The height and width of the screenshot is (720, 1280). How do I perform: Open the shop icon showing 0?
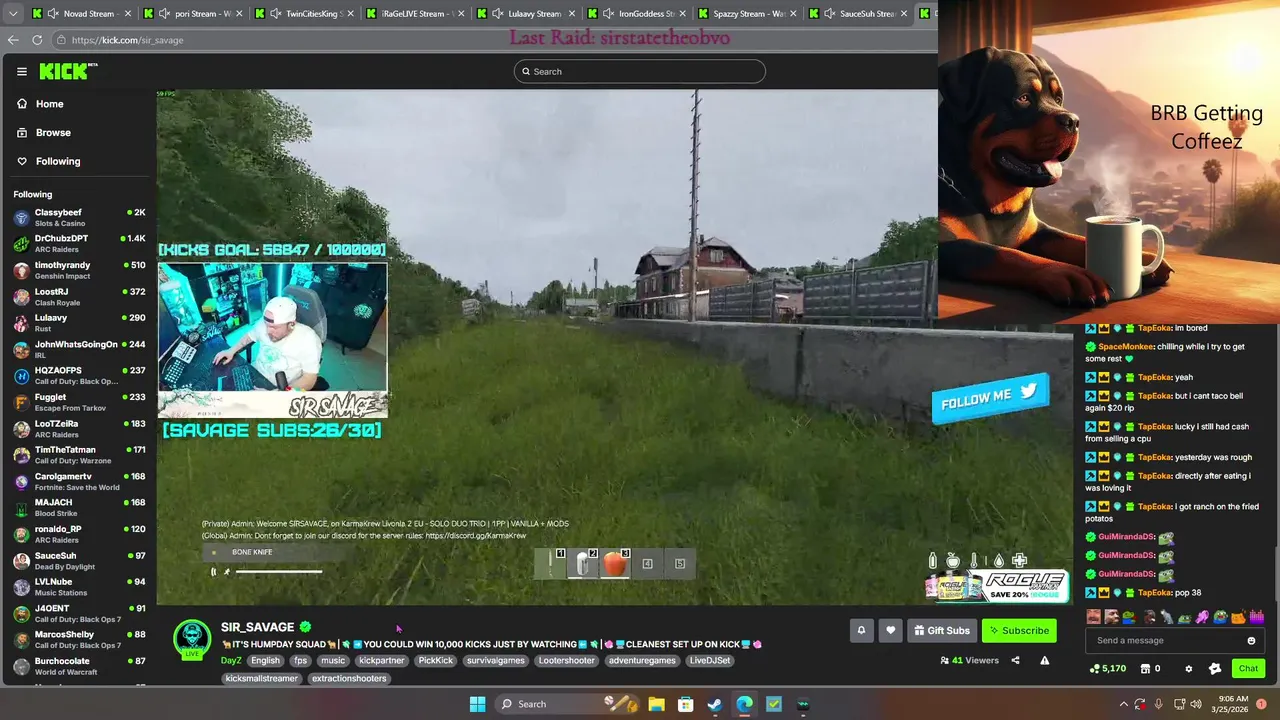pos(1150,669)
